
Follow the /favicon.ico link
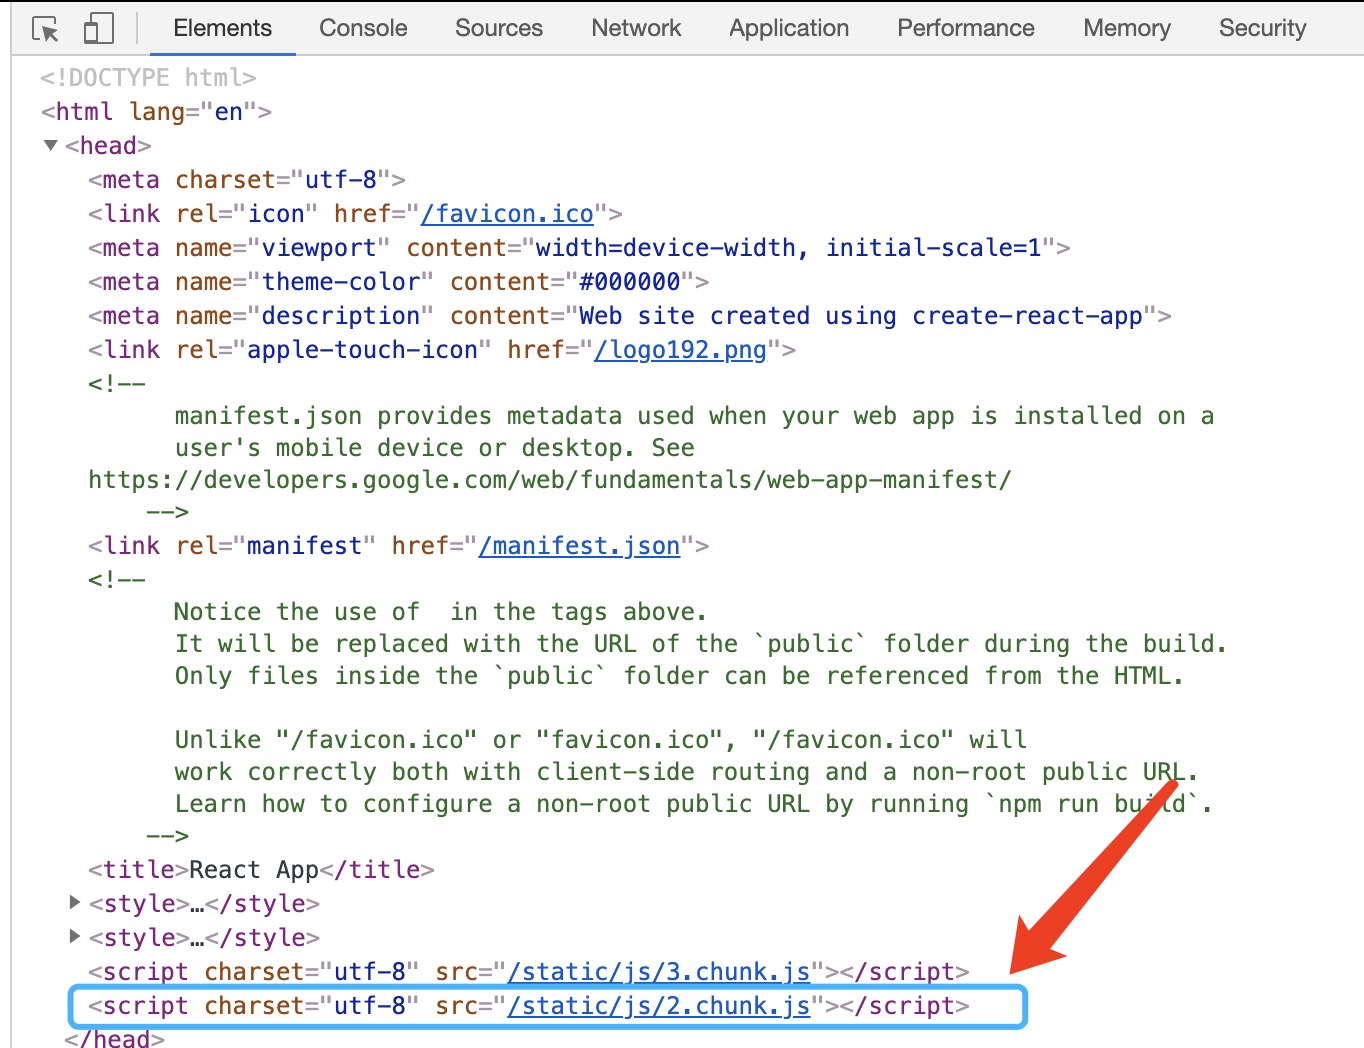[x=507, y=214]
